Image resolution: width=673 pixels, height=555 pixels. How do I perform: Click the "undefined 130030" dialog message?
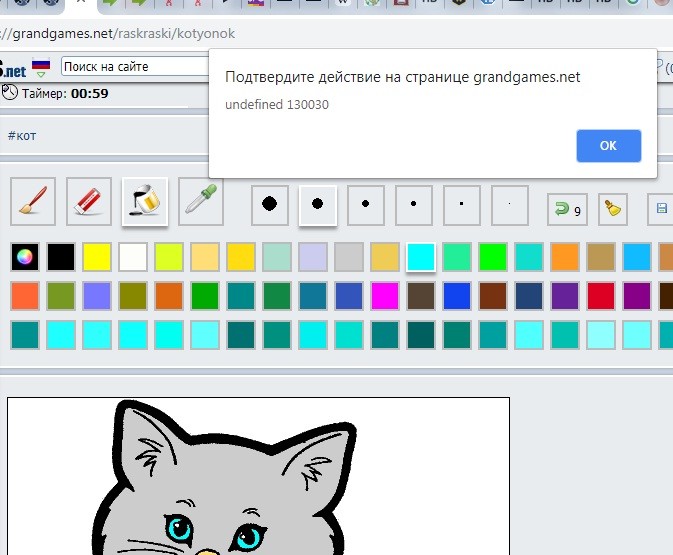[277, 105]
